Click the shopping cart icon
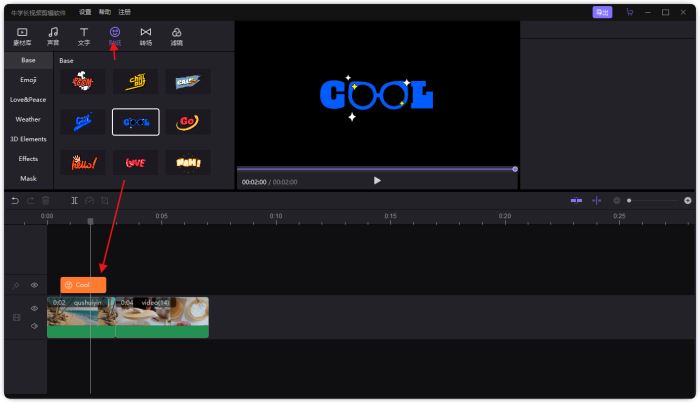The height and width of the screenshot is (403, 700). pos(630,12)
